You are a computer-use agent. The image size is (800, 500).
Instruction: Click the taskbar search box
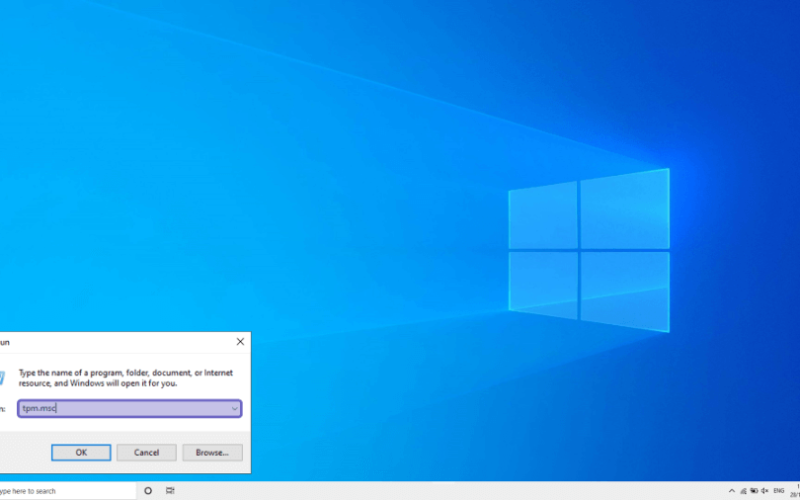67,491
